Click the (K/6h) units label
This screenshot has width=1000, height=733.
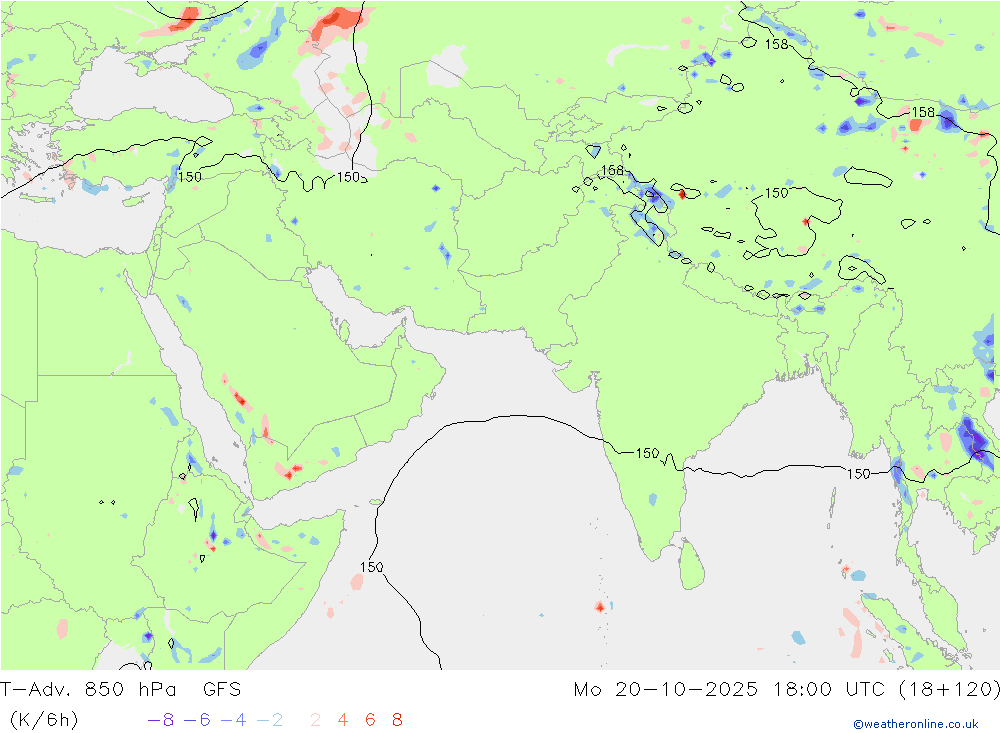point(44,720)
